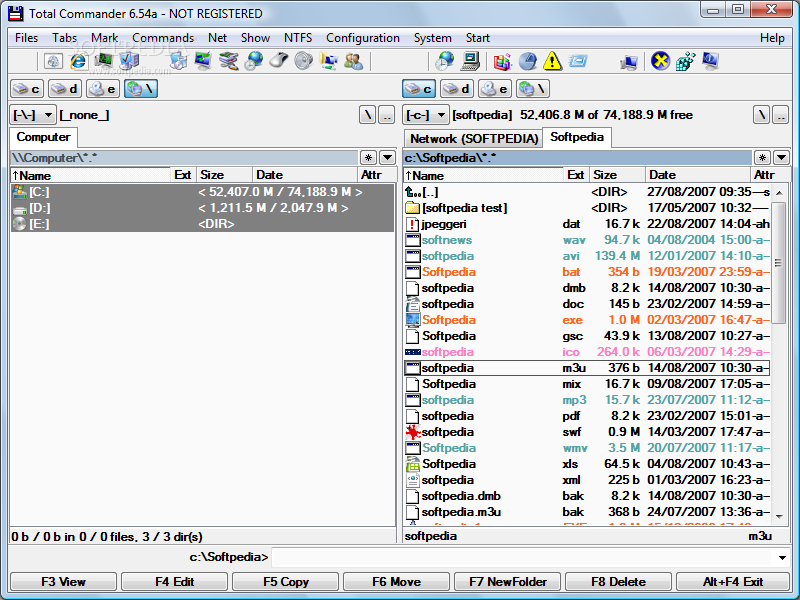Open the right panel drive selector [-c-]
Image resolution: width=800 pixels, height=600 pixels.
pyautogui.click(x=421, y=114)
